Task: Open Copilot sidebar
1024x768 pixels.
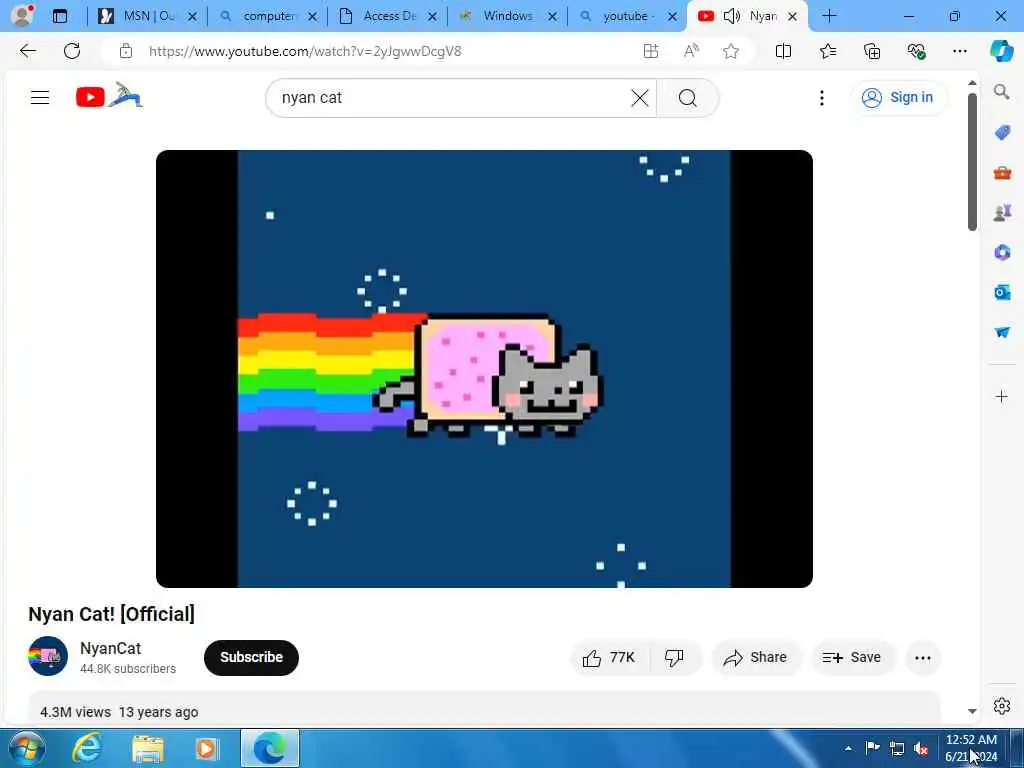Action: pyautogui.click(x=1001, y=51)
